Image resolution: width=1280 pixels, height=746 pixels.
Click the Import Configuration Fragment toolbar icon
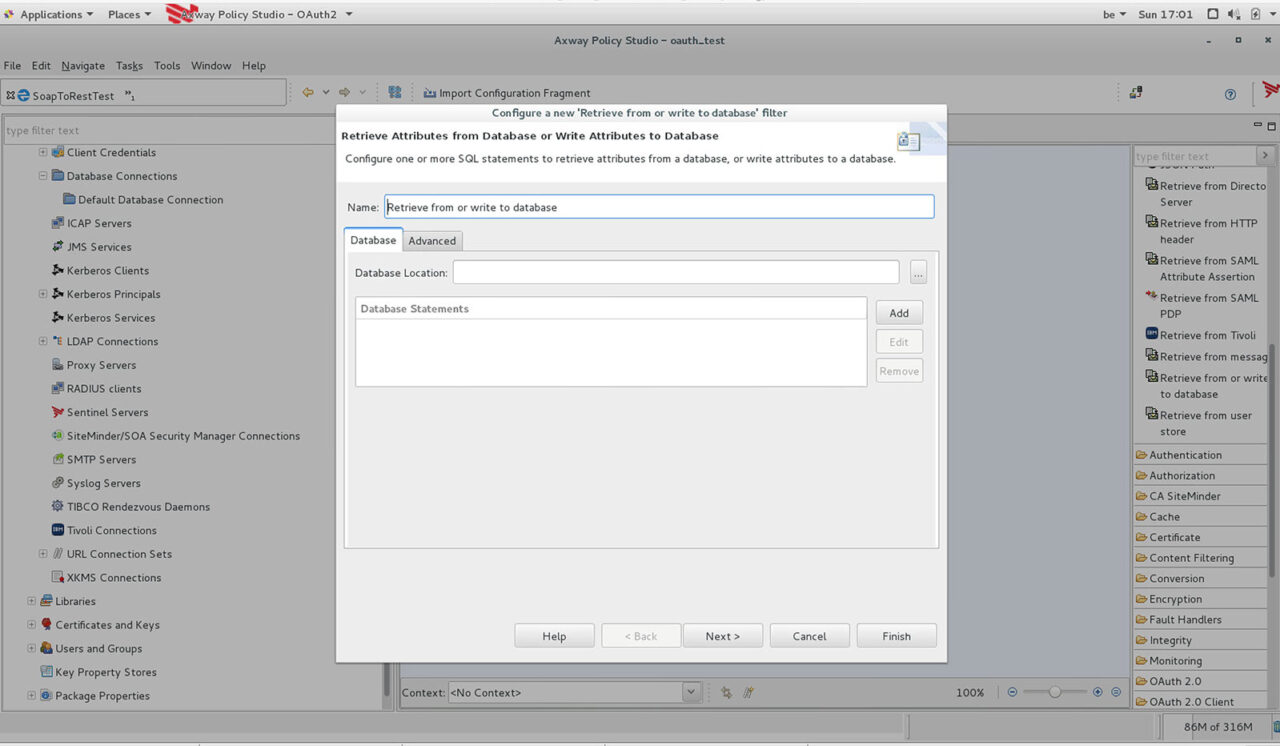click(429, 93)
